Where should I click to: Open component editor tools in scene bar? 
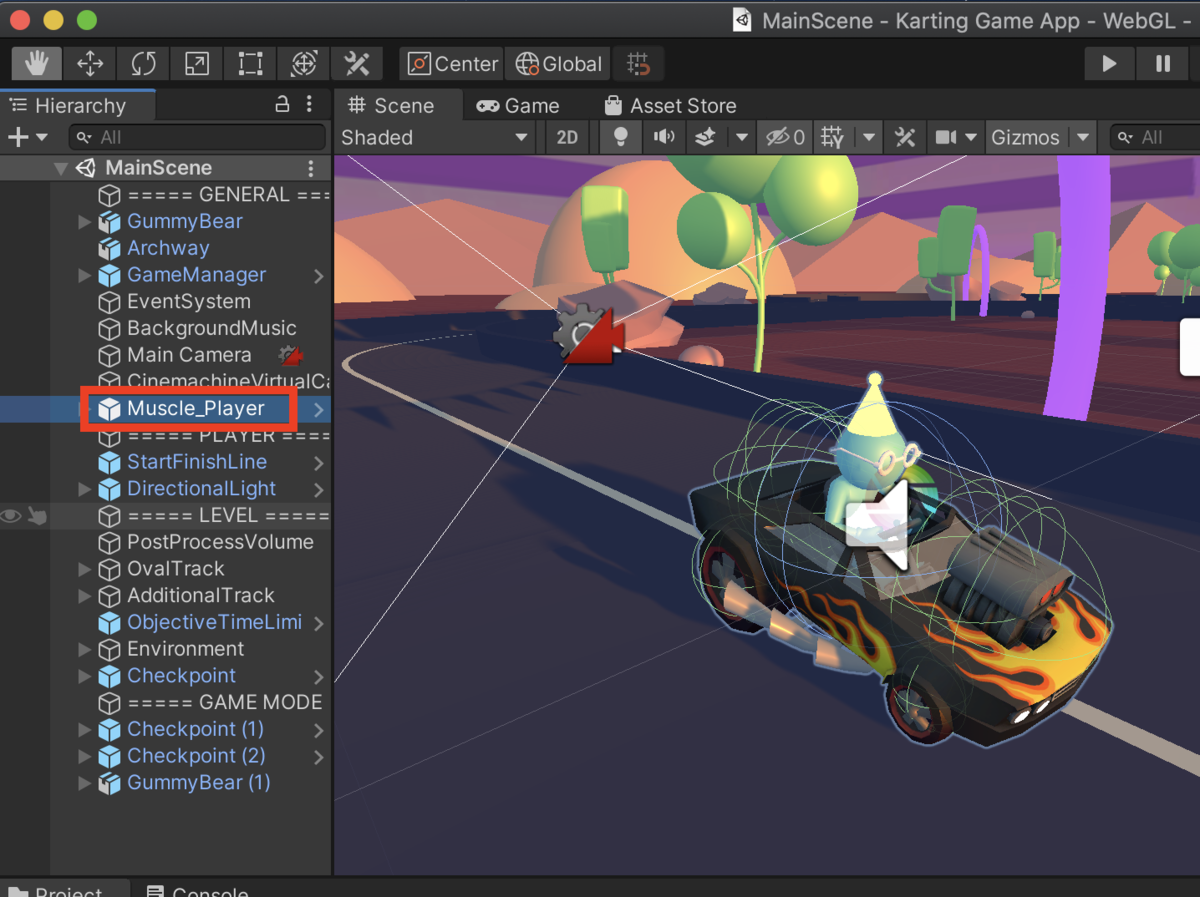pyautogui.click(x=905, y=137)
